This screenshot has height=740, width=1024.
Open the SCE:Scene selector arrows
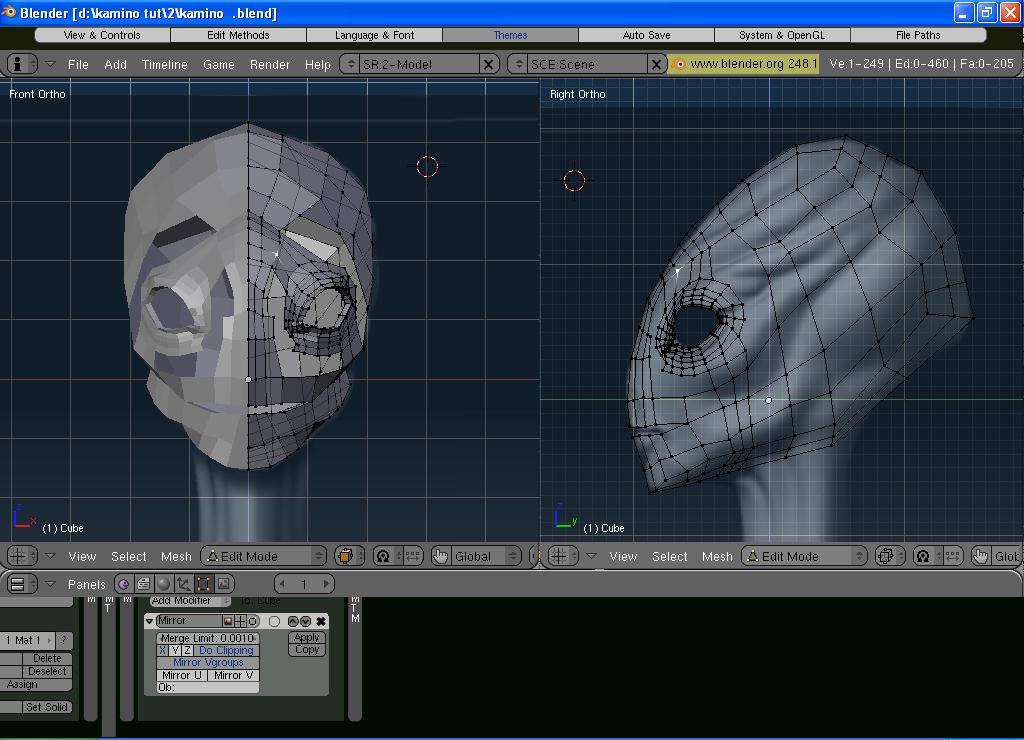coord(519,64)
